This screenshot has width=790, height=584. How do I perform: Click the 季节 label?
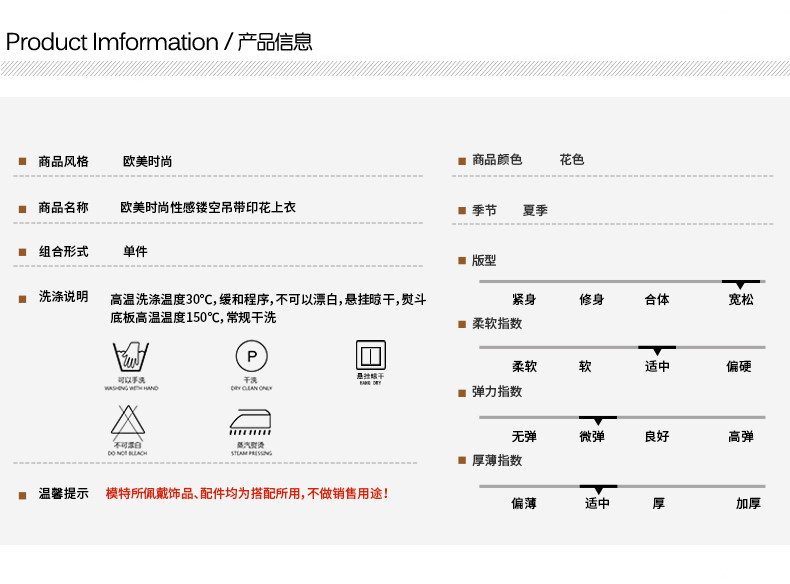(x=484, y=210)
